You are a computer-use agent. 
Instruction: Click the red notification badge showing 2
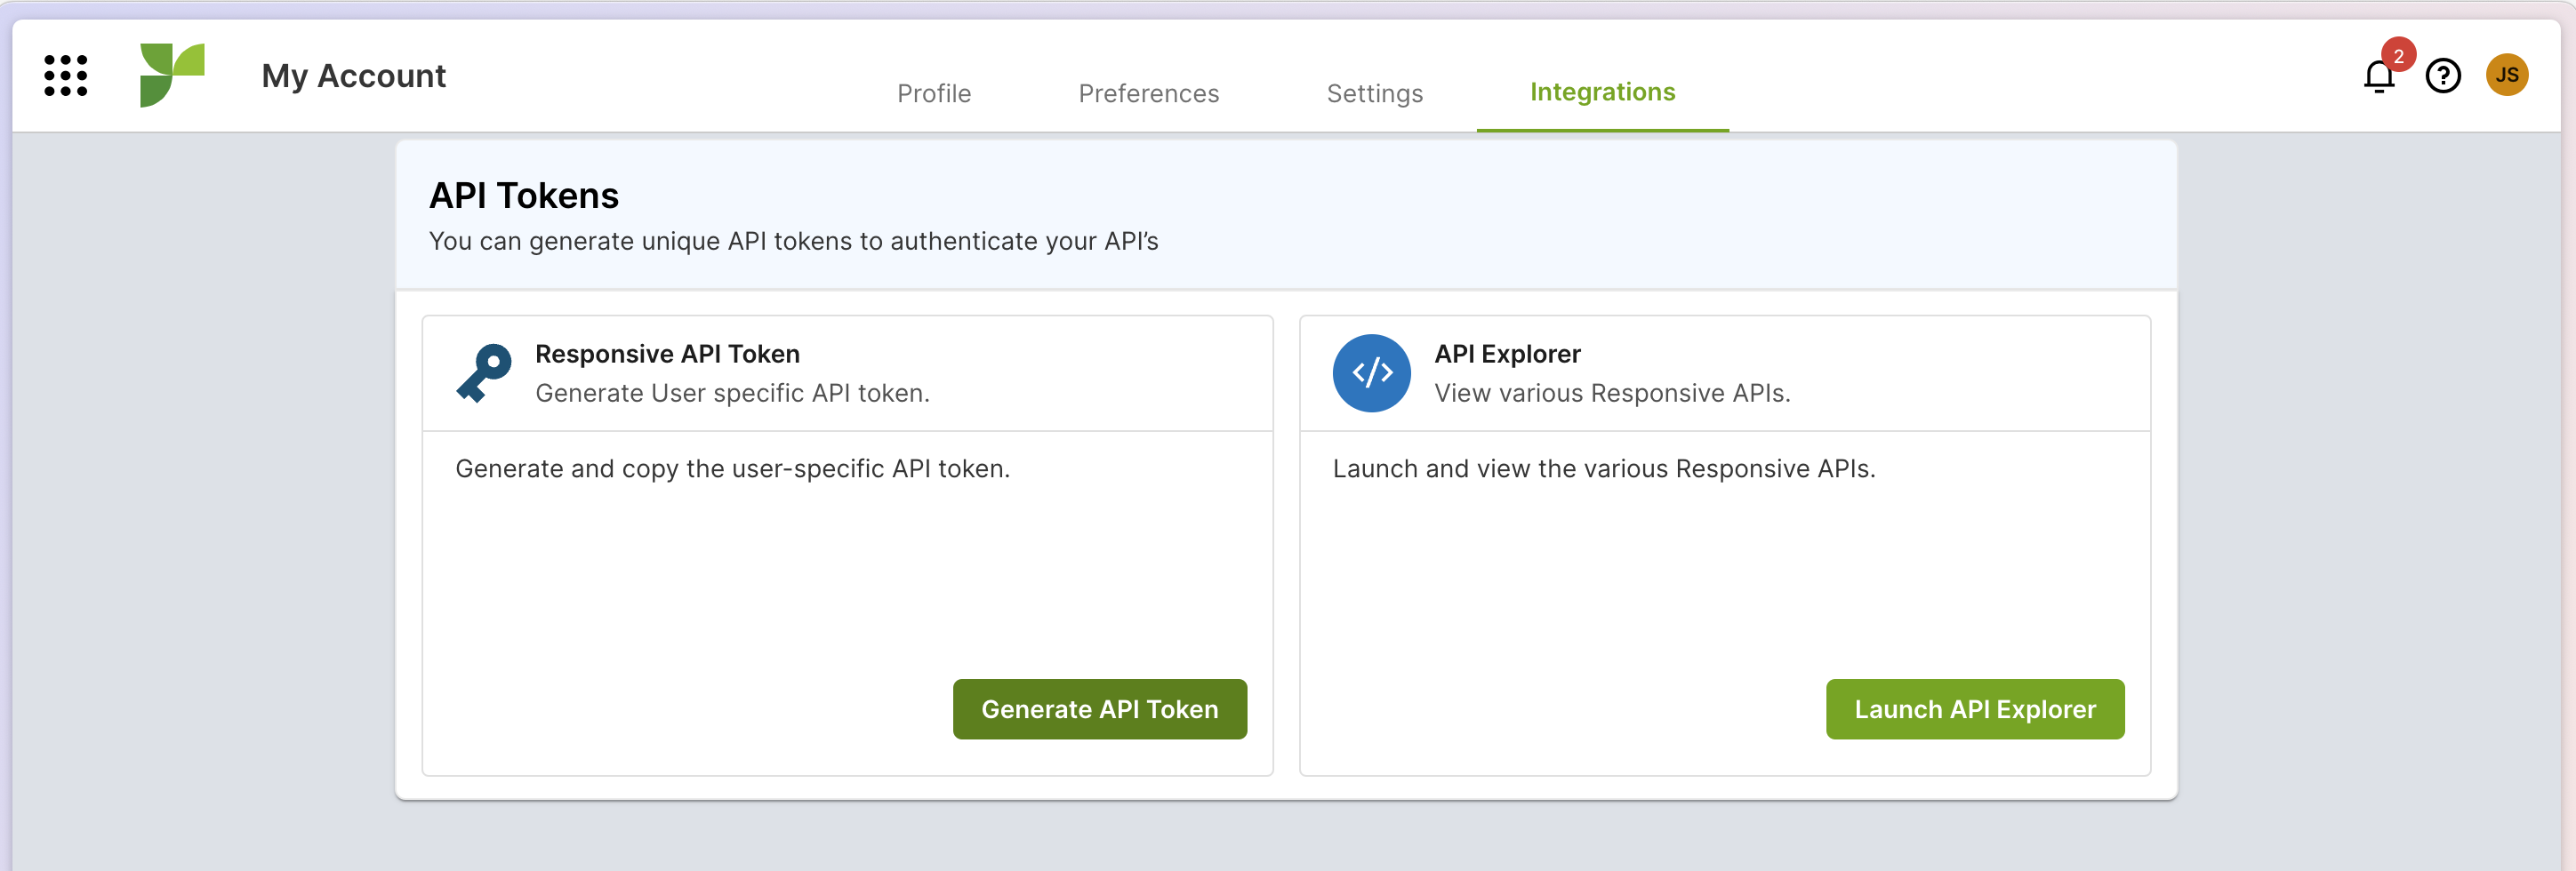2398,56
